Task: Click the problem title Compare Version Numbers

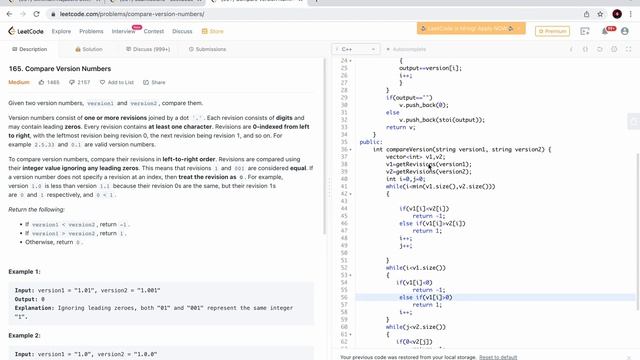Action: point(60,69)
